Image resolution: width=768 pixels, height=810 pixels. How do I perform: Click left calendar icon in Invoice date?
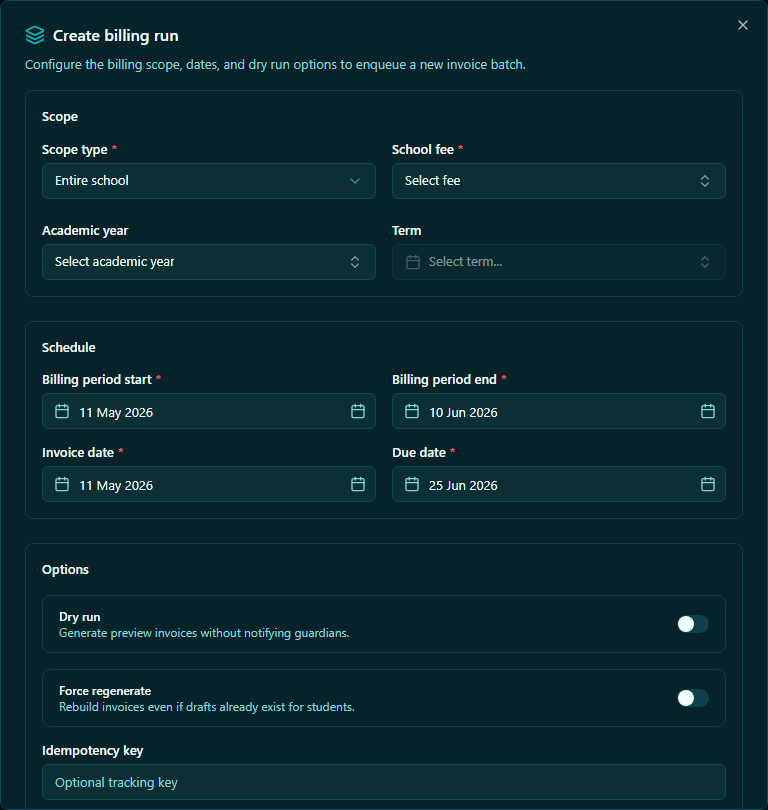point(62,484)
